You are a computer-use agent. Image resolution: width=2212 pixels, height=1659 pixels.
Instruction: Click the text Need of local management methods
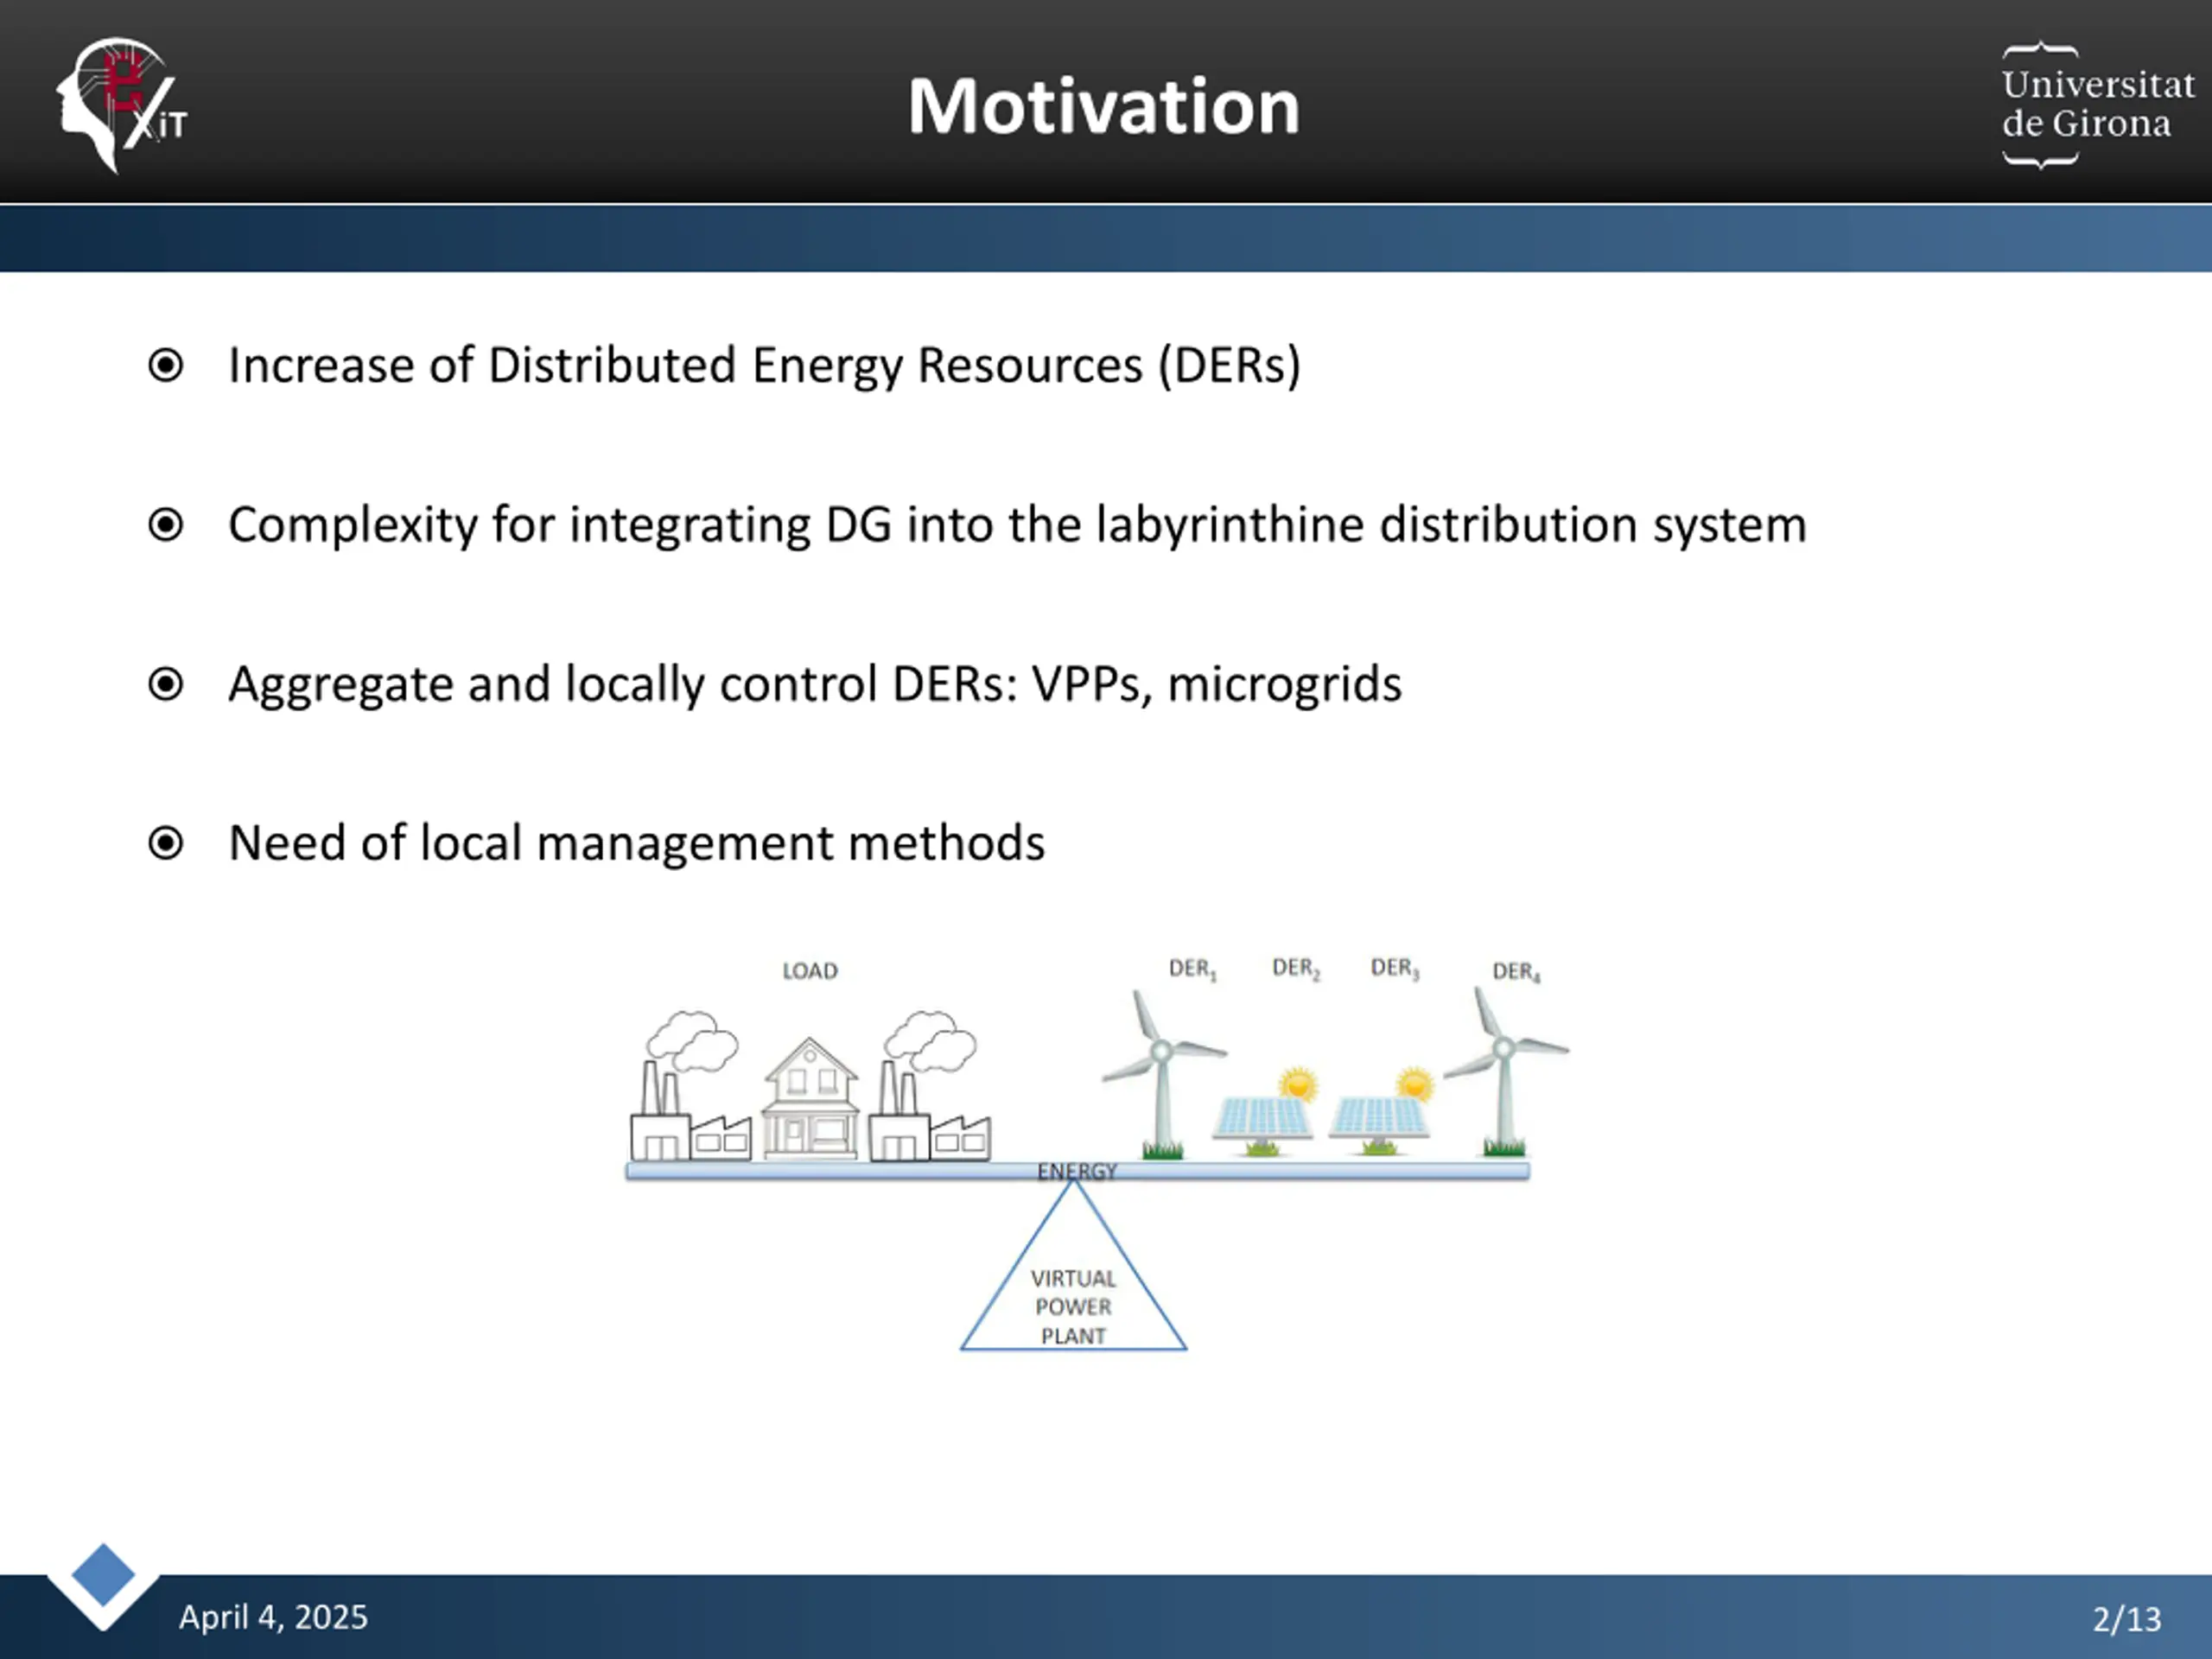tap(636, 843)
